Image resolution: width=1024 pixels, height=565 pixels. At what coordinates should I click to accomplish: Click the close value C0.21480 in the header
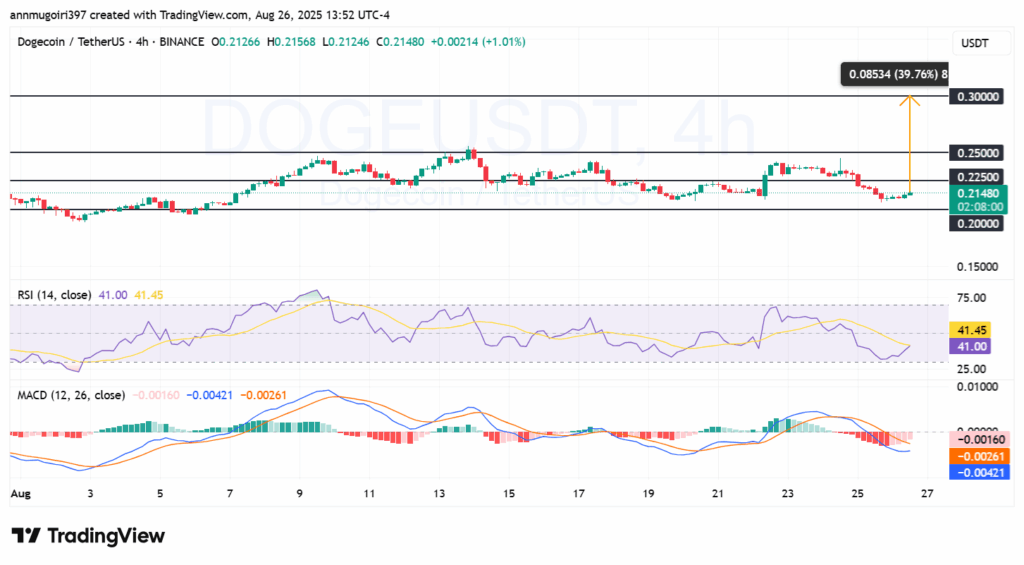pos(400,42)
